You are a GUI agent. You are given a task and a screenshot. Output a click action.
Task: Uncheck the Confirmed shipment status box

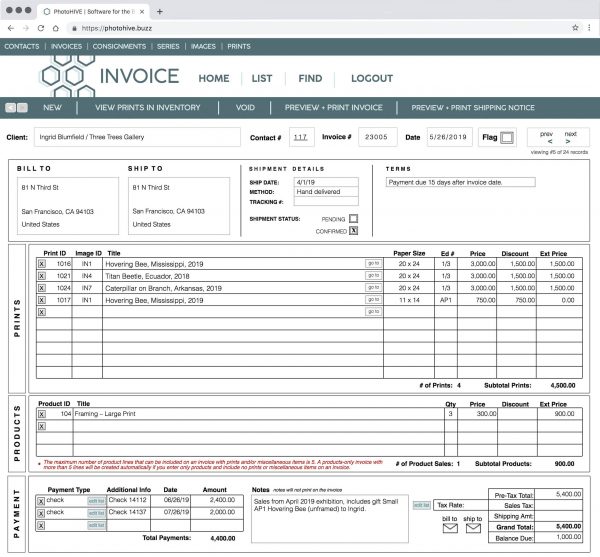(x=353, y=230)
